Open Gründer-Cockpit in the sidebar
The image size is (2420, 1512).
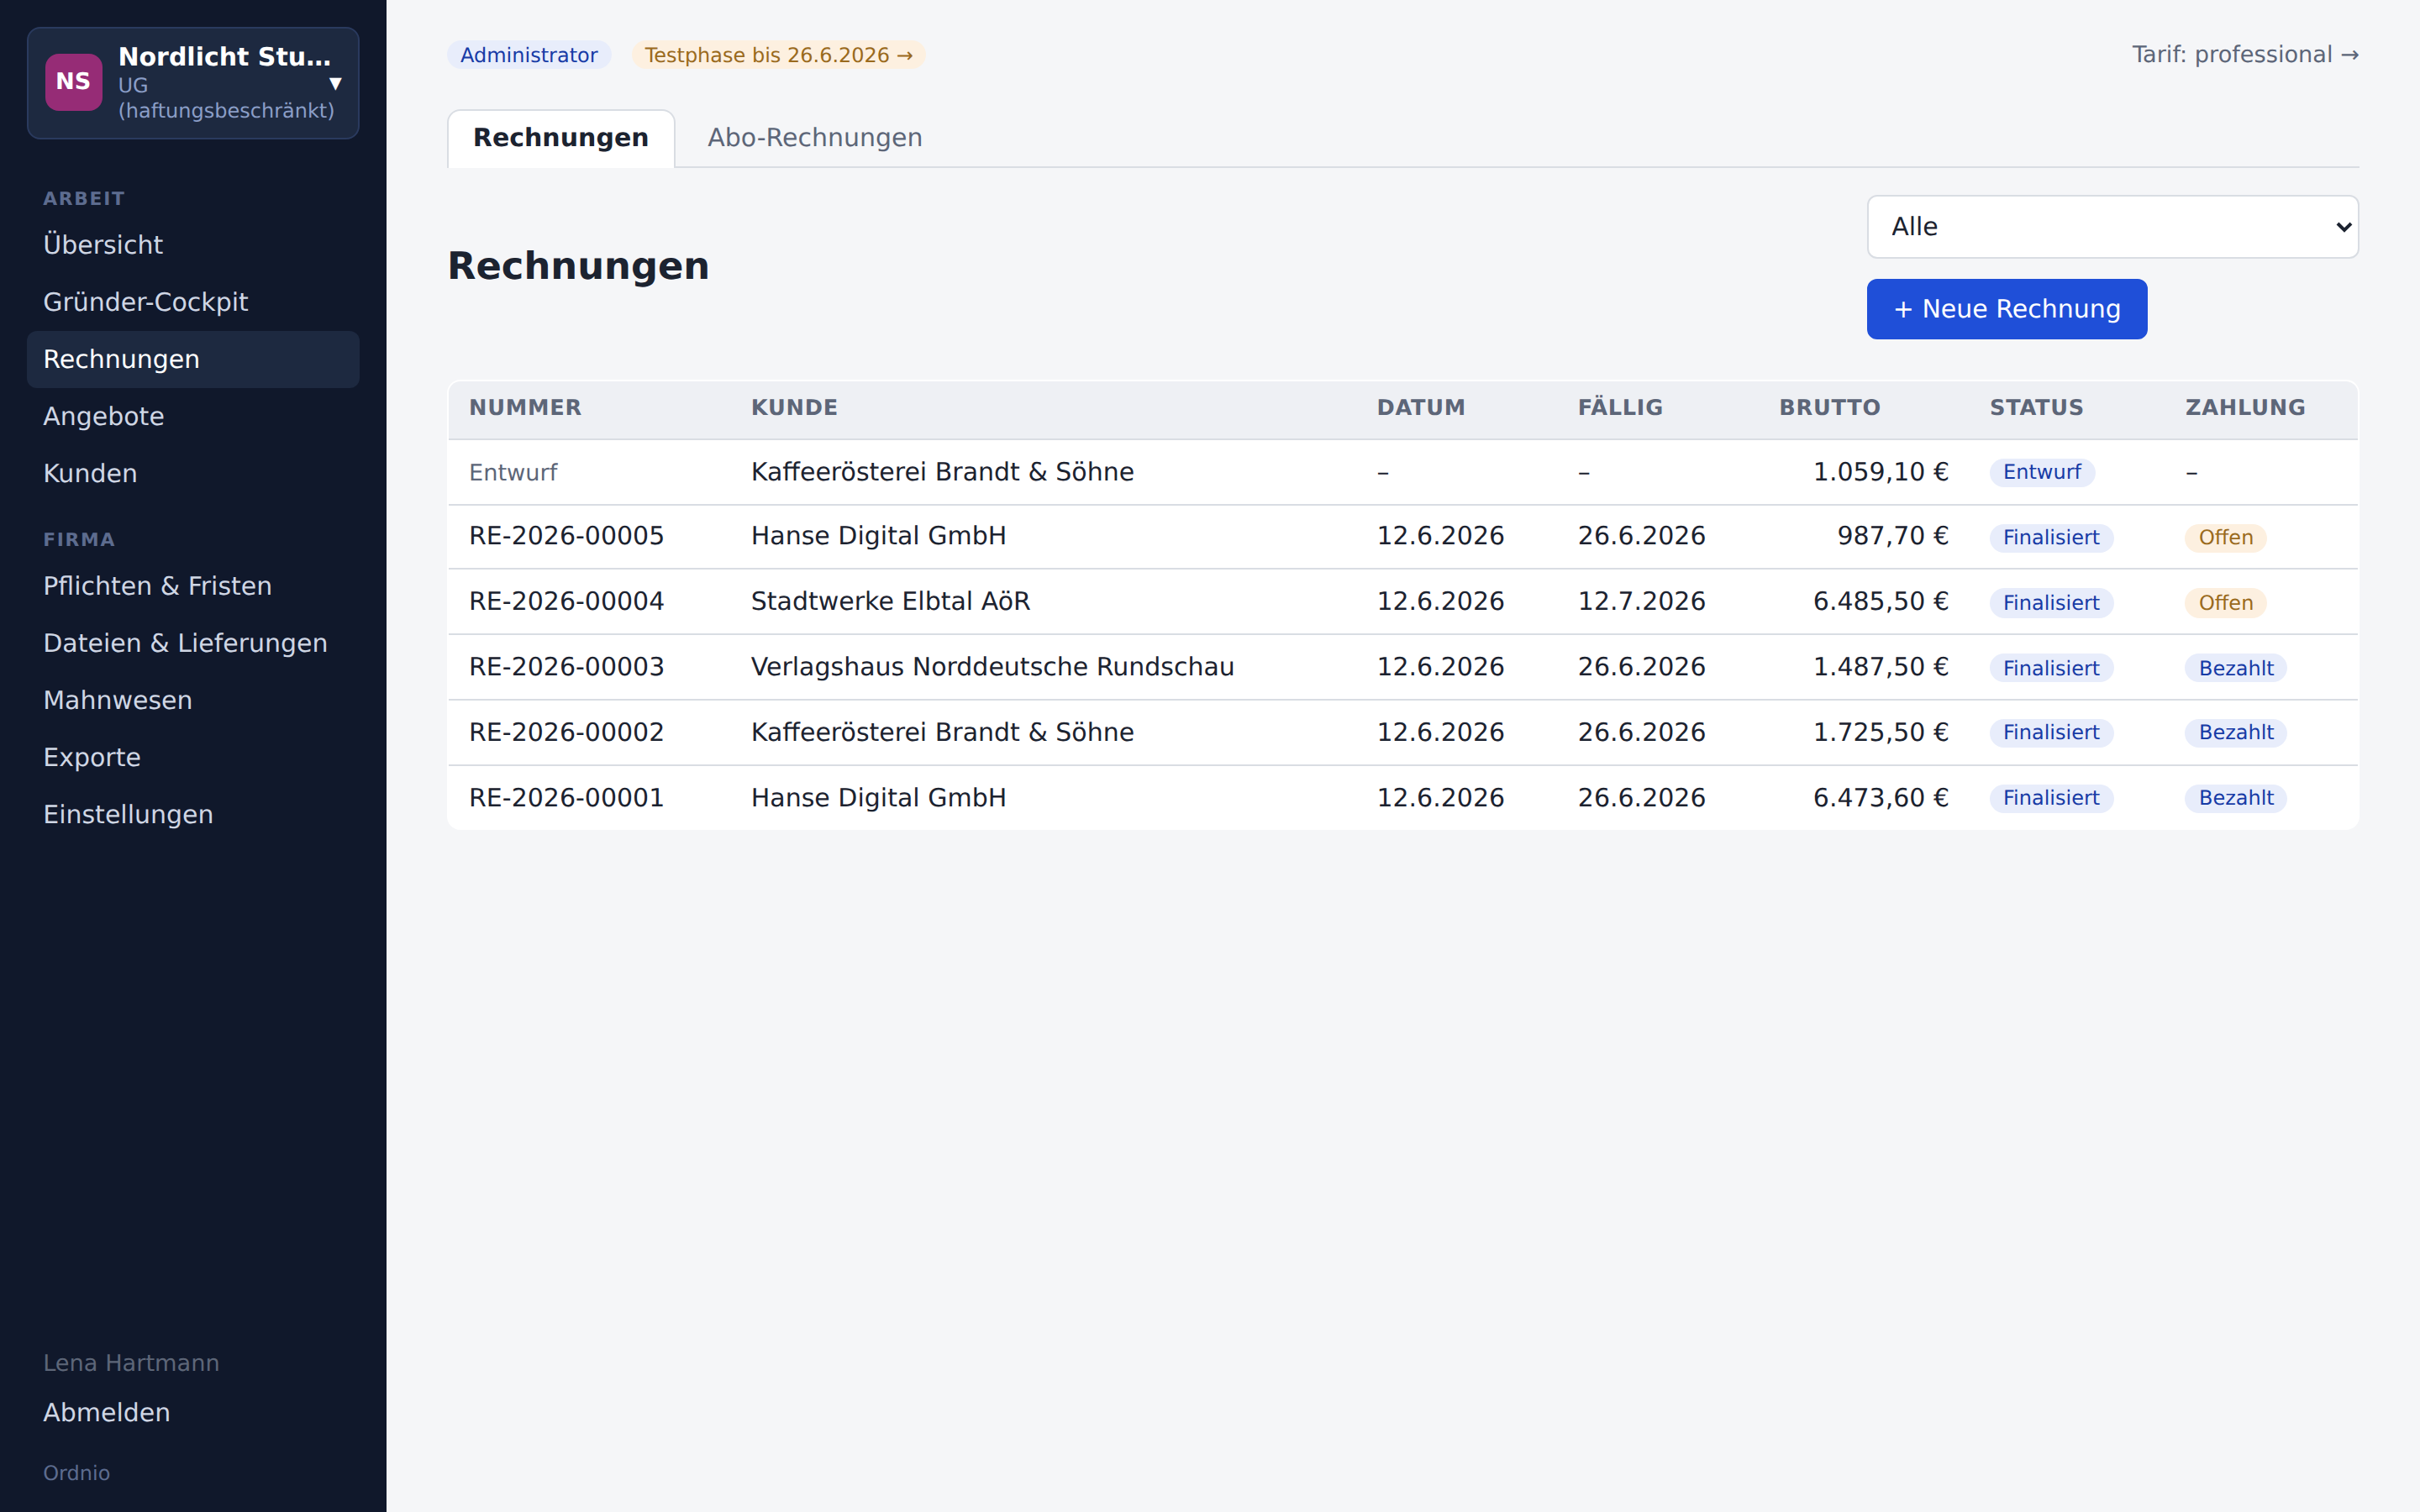pos(193,302)
